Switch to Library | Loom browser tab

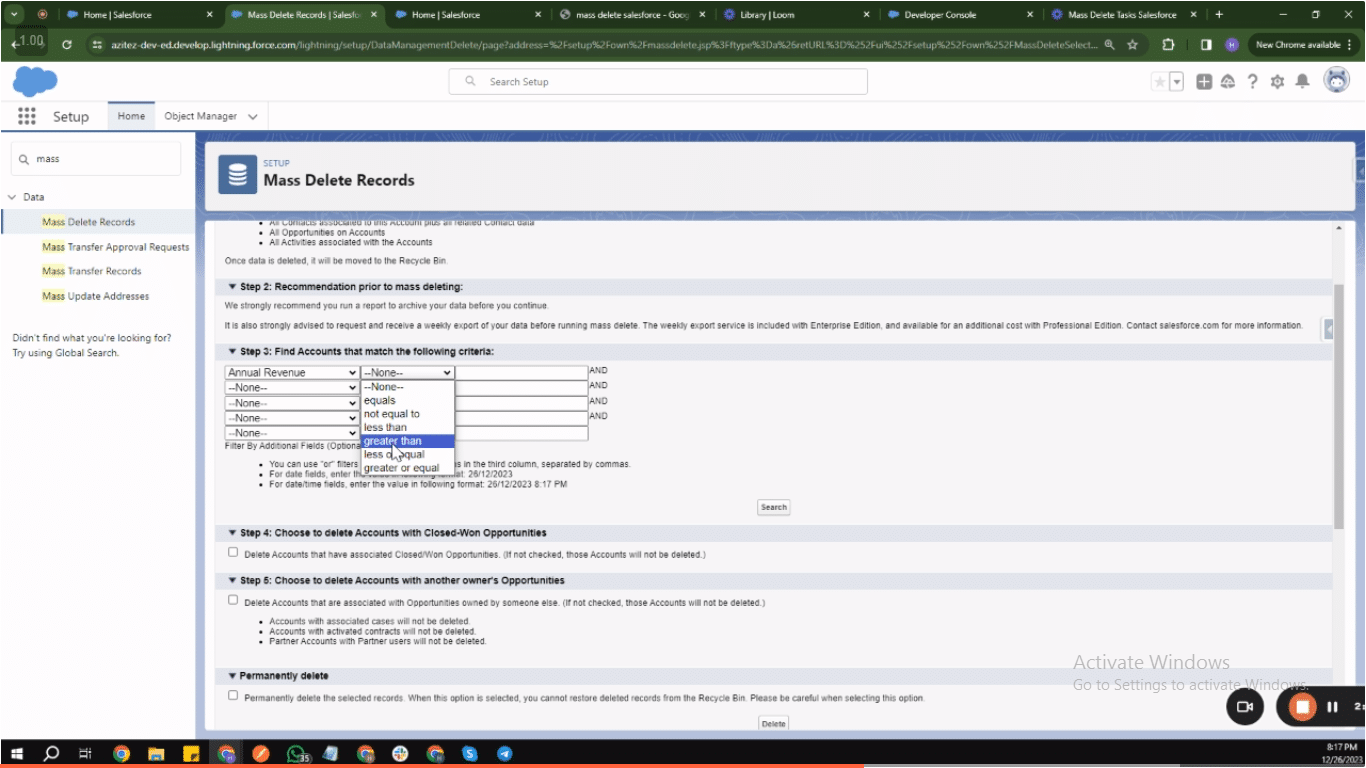[768, 15]
